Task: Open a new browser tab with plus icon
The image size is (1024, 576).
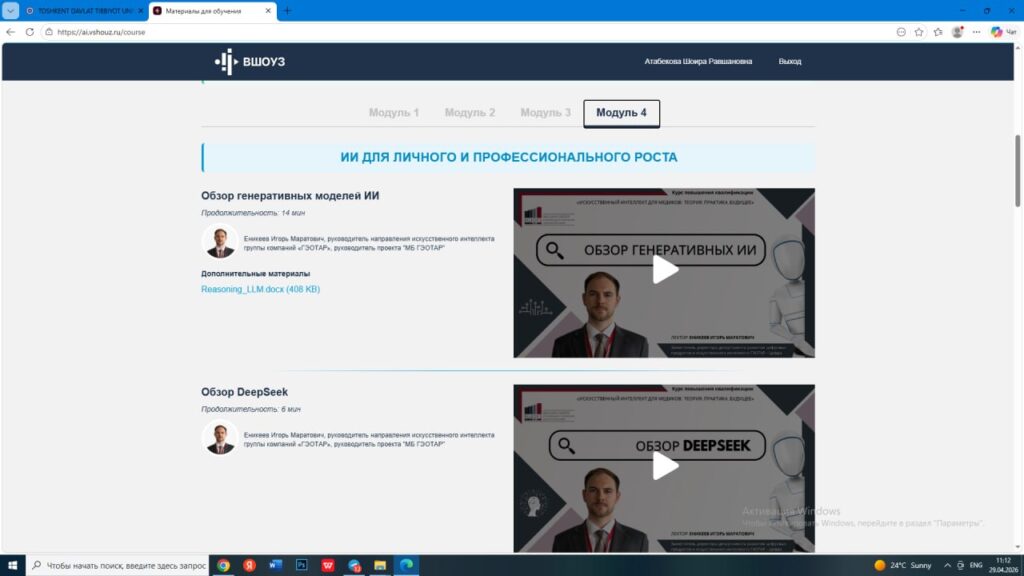Action: (x=288, y=11)
